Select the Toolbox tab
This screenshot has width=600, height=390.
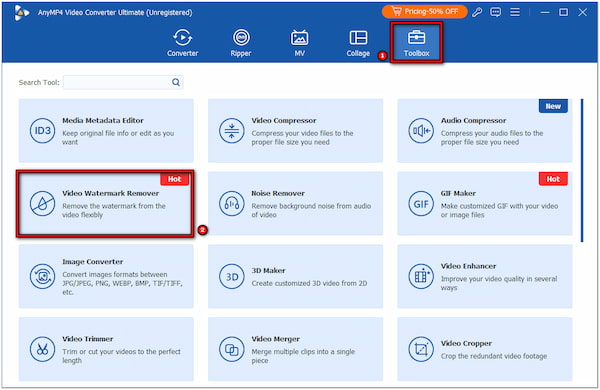coord(416,42)
